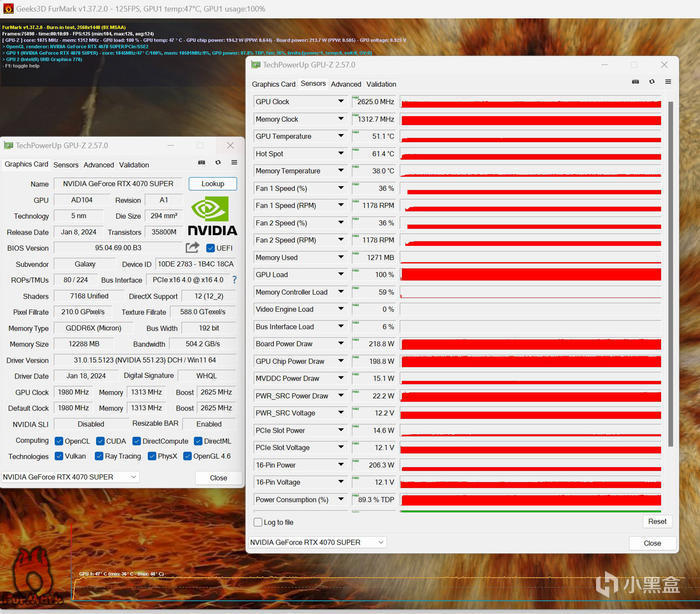The width and height of the screenshot is (700, 614).
Task: Open the GPU Load sensor dropdown
Action: click(341, 274)
